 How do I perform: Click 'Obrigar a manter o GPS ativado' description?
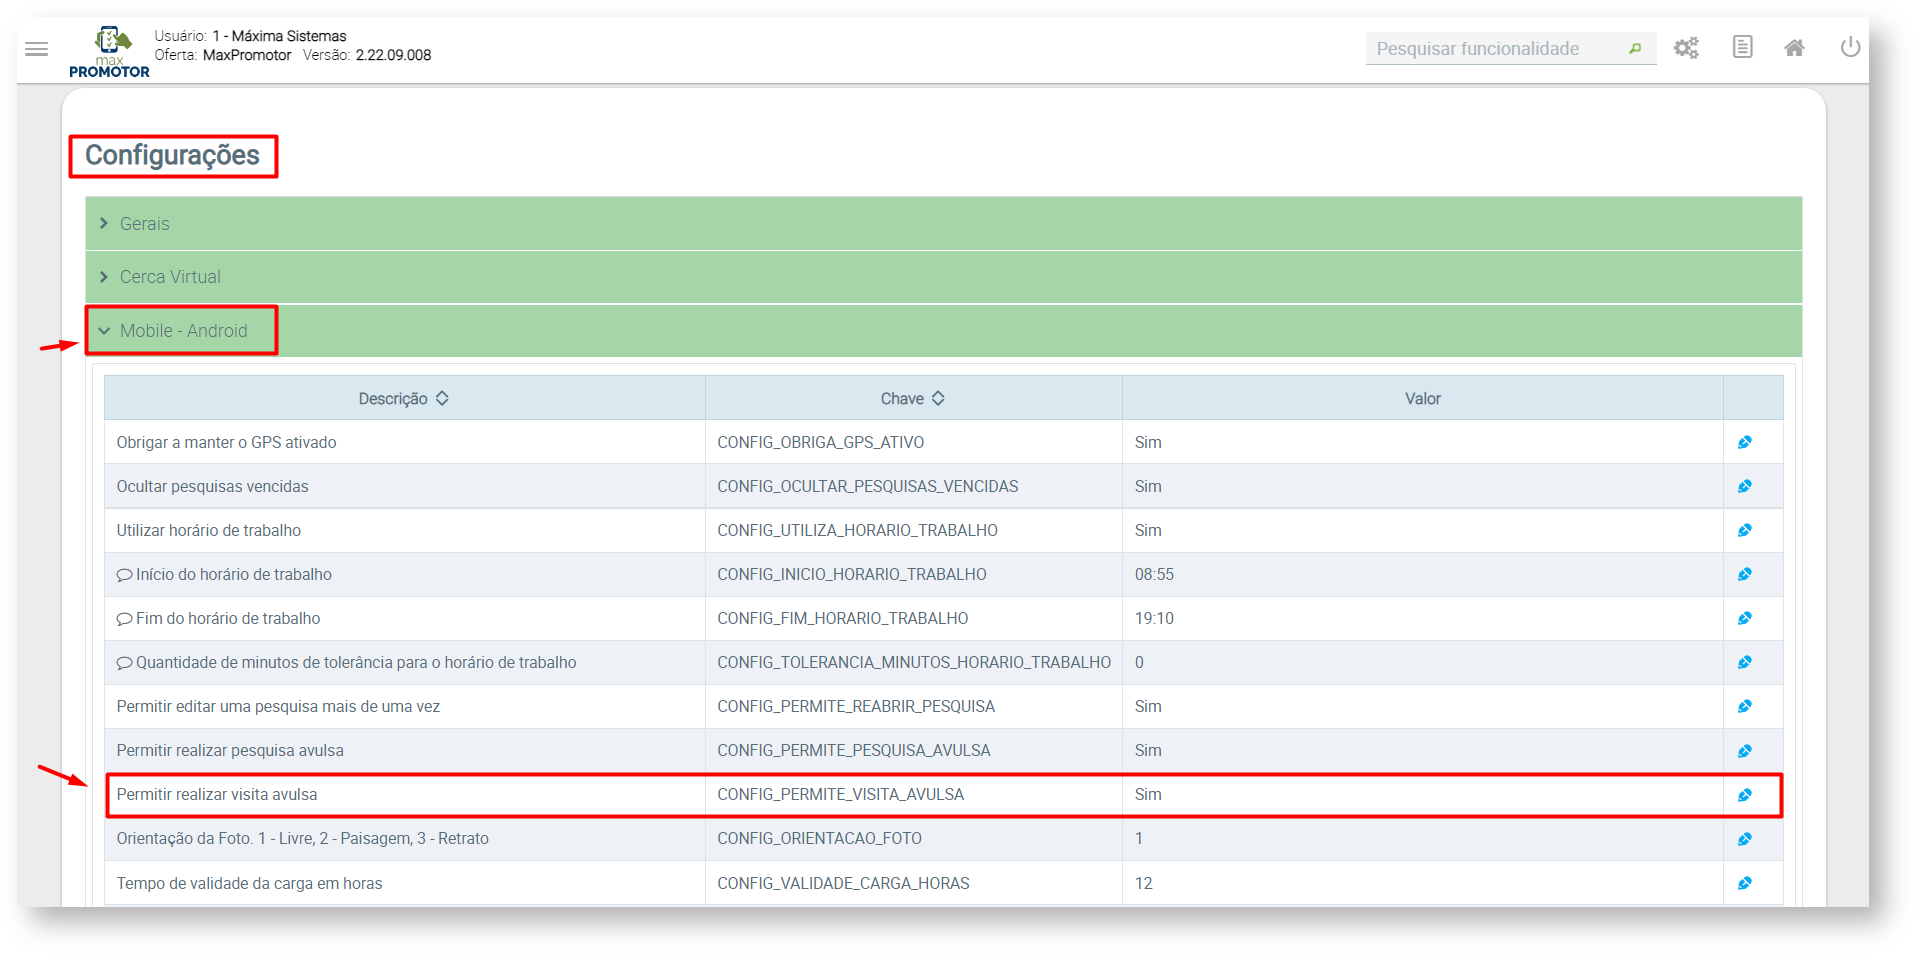tap(226, 442)
